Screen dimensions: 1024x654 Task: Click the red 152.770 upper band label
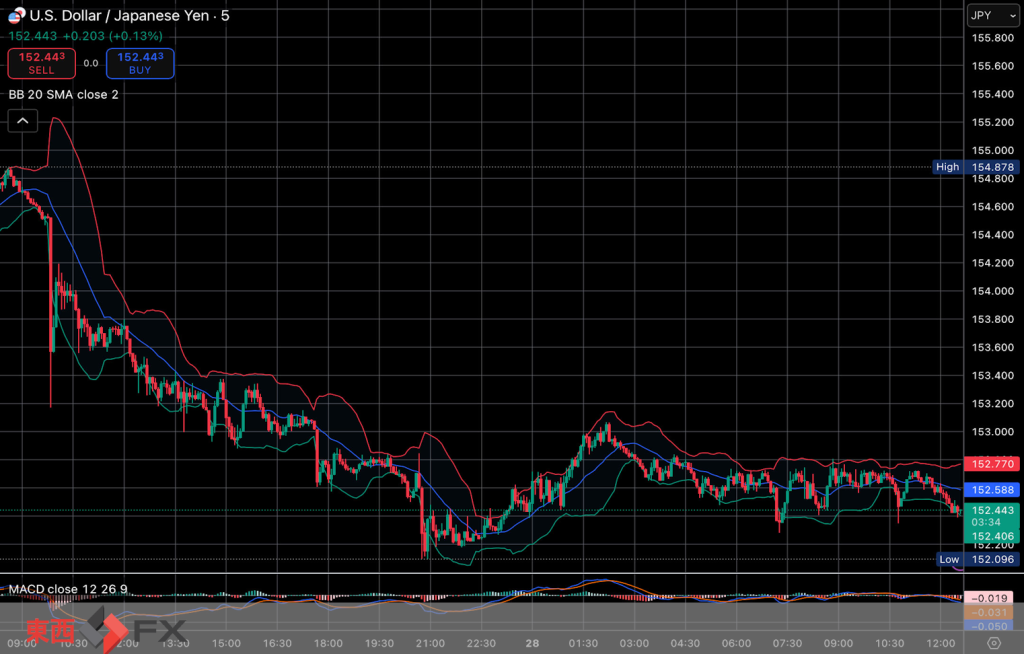pyautogui.click(x=988, y=464)
